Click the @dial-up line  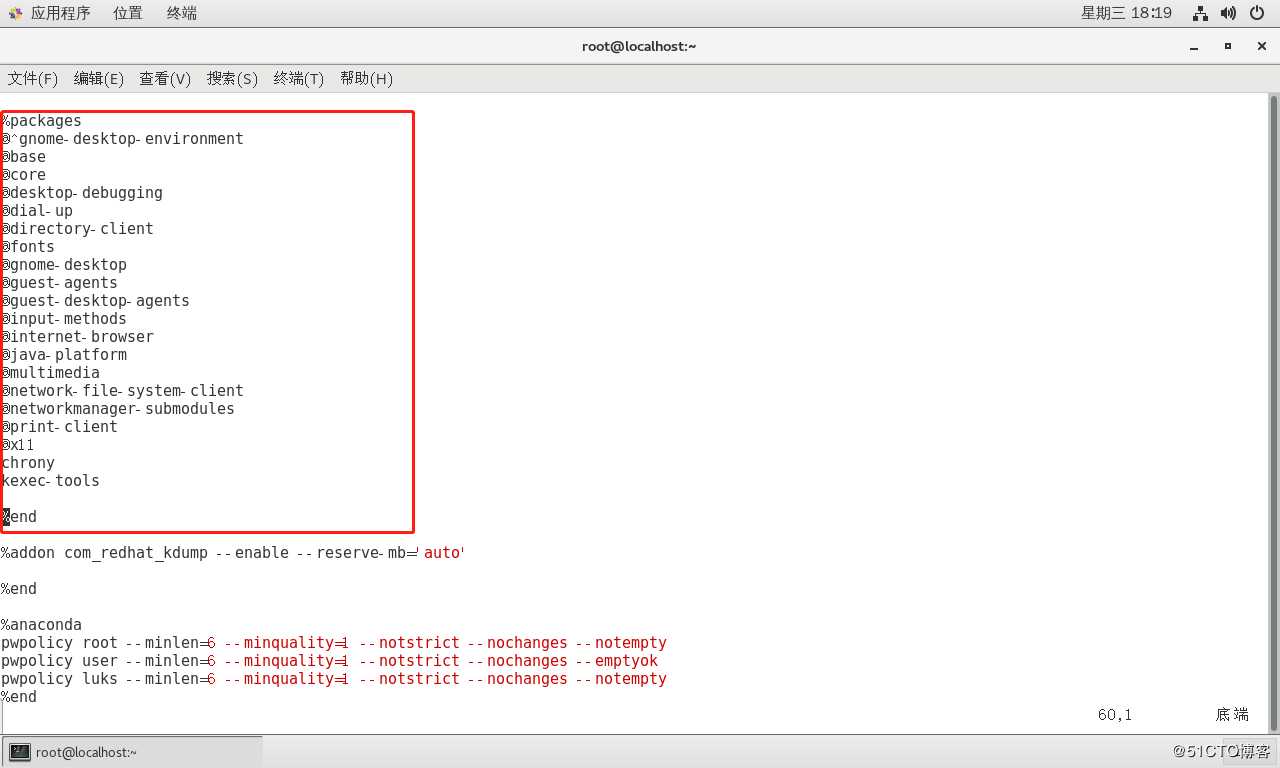[37, 211]
